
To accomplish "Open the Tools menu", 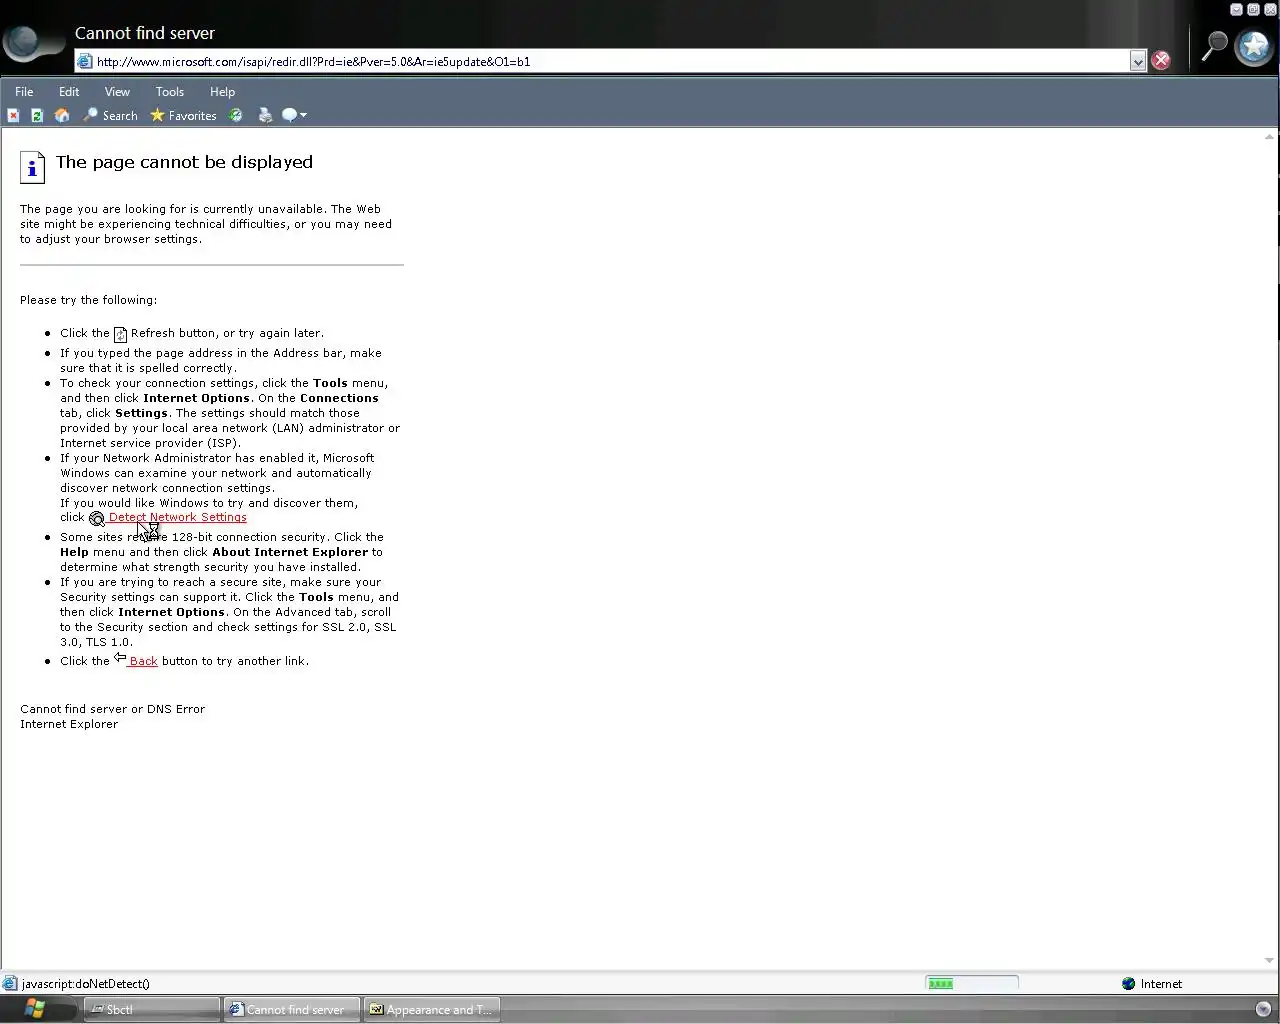I will pos(170,92).
